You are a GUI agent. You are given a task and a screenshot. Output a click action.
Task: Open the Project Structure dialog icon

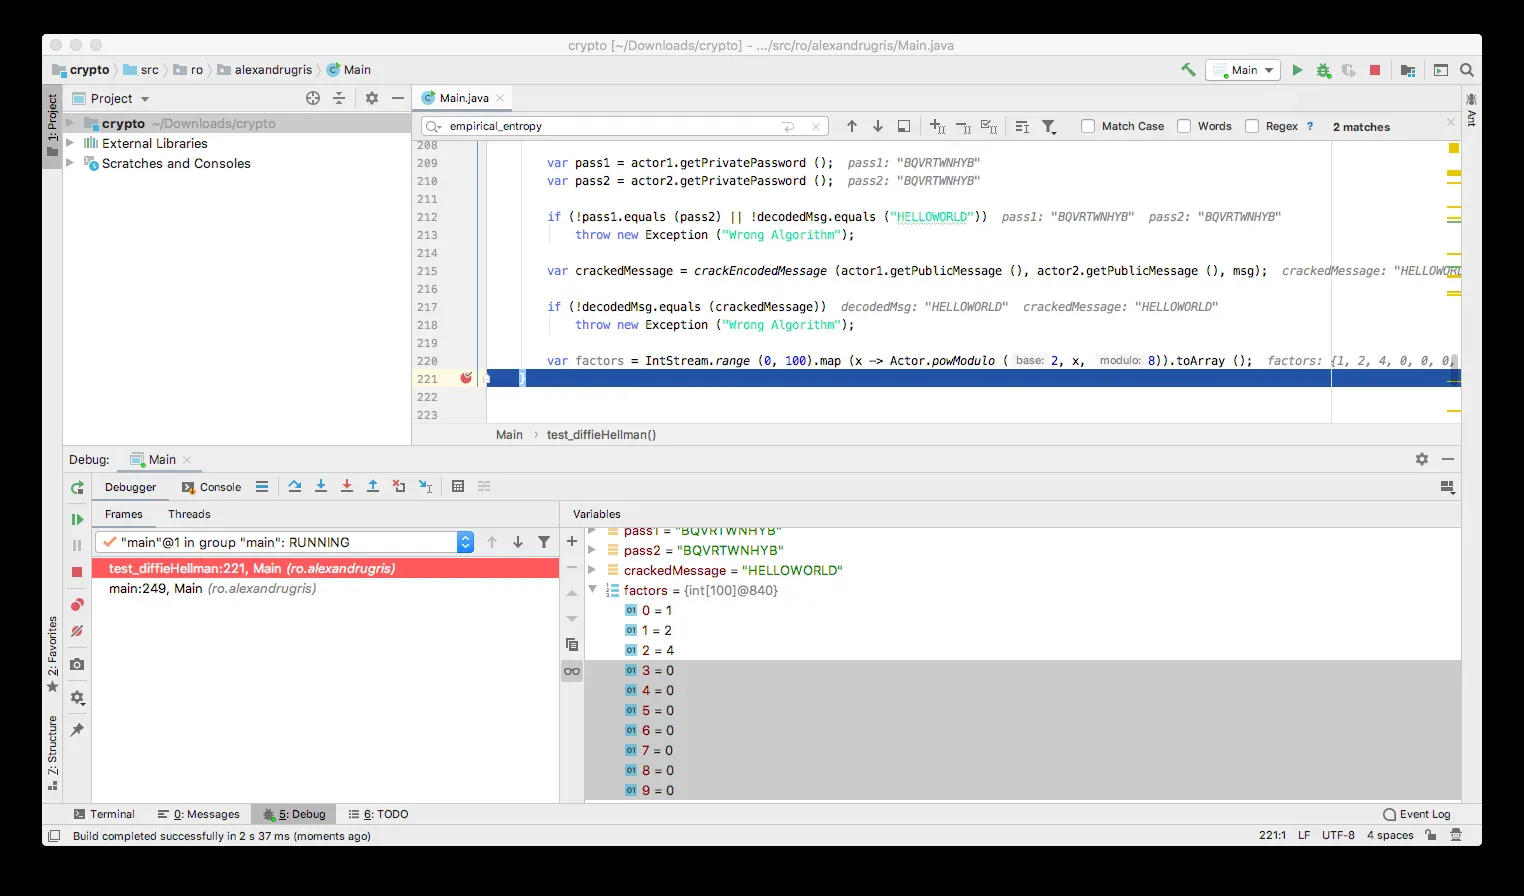[1408, 70]
